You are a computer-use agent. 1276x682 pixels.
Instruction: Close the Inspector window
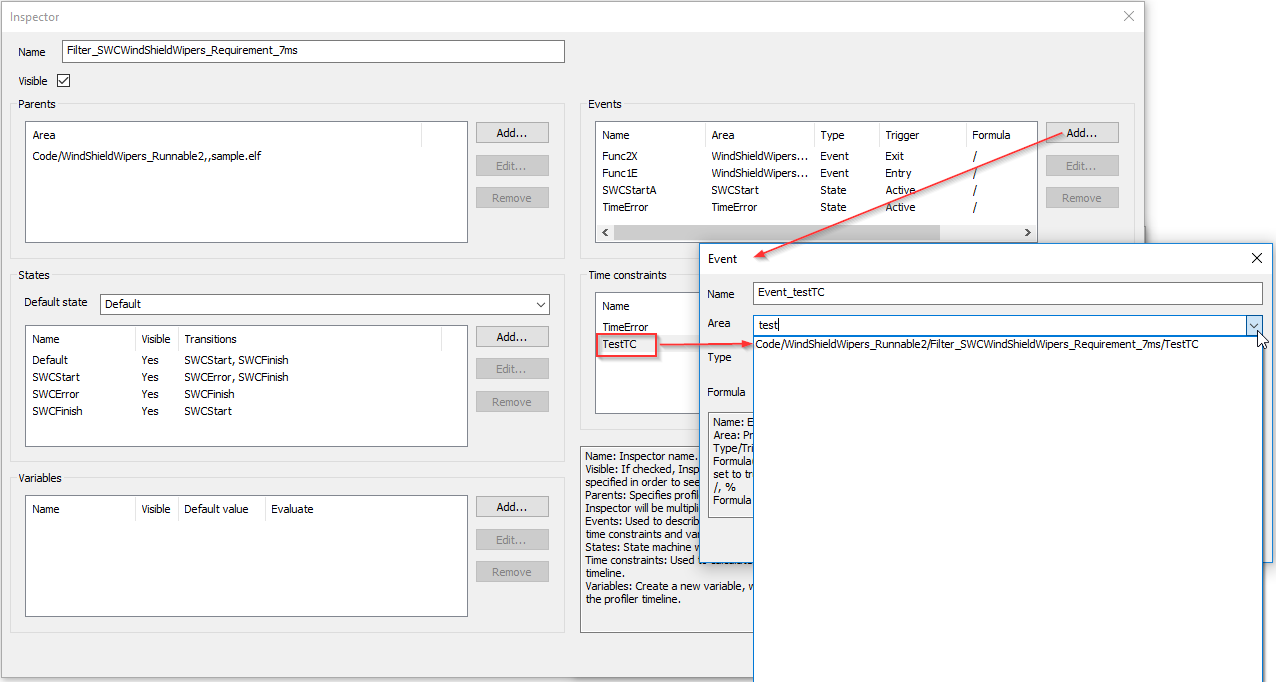[1129, 16]
